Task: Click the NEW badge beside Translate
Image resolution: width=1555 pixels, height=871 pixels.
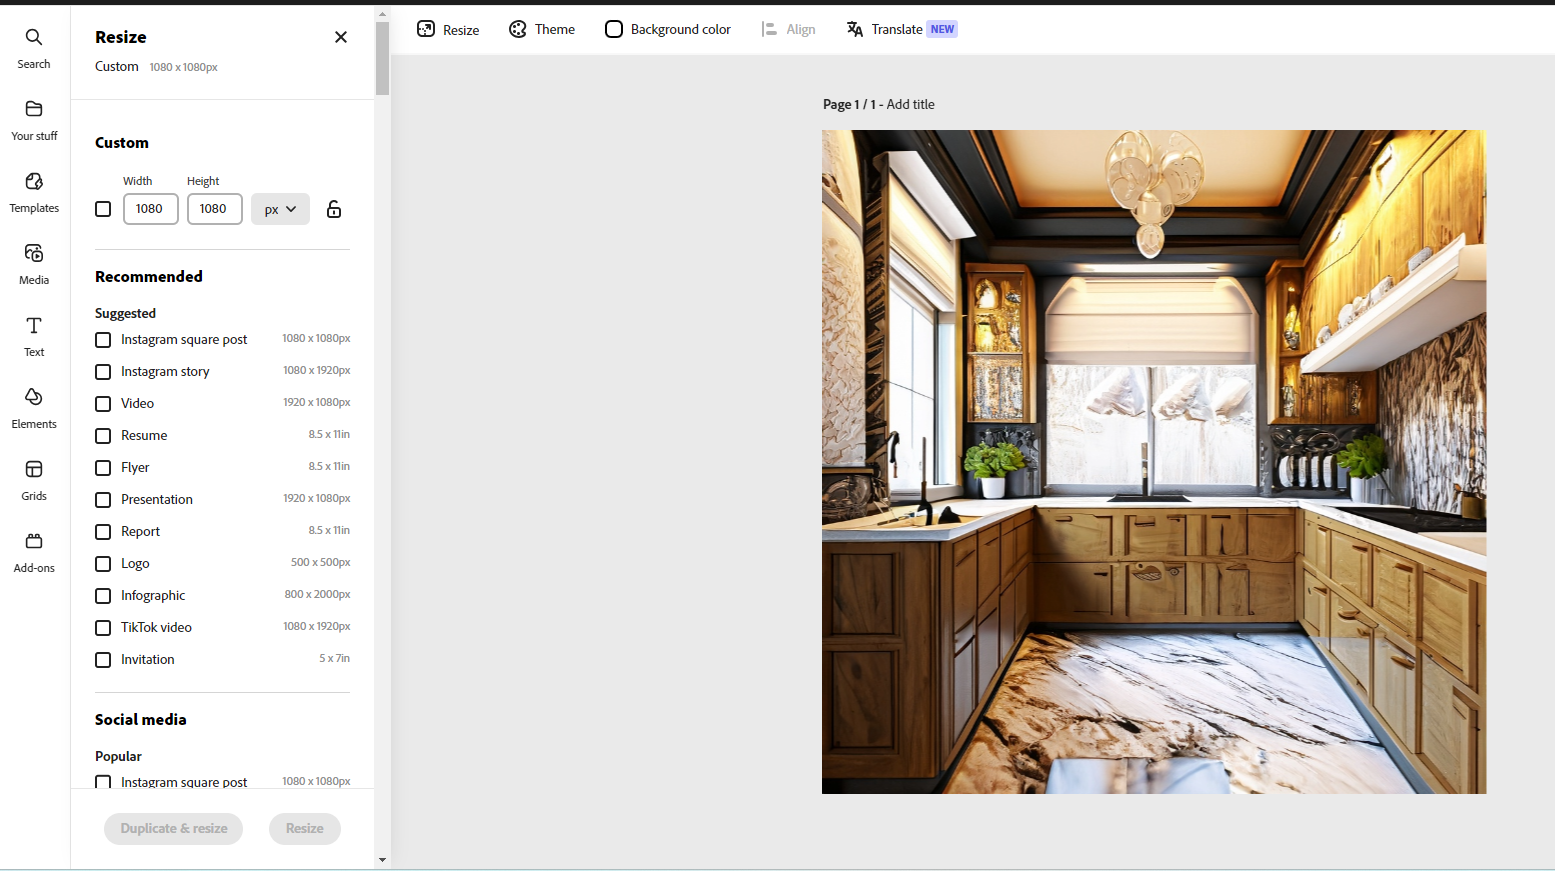Action: point(942,29)
